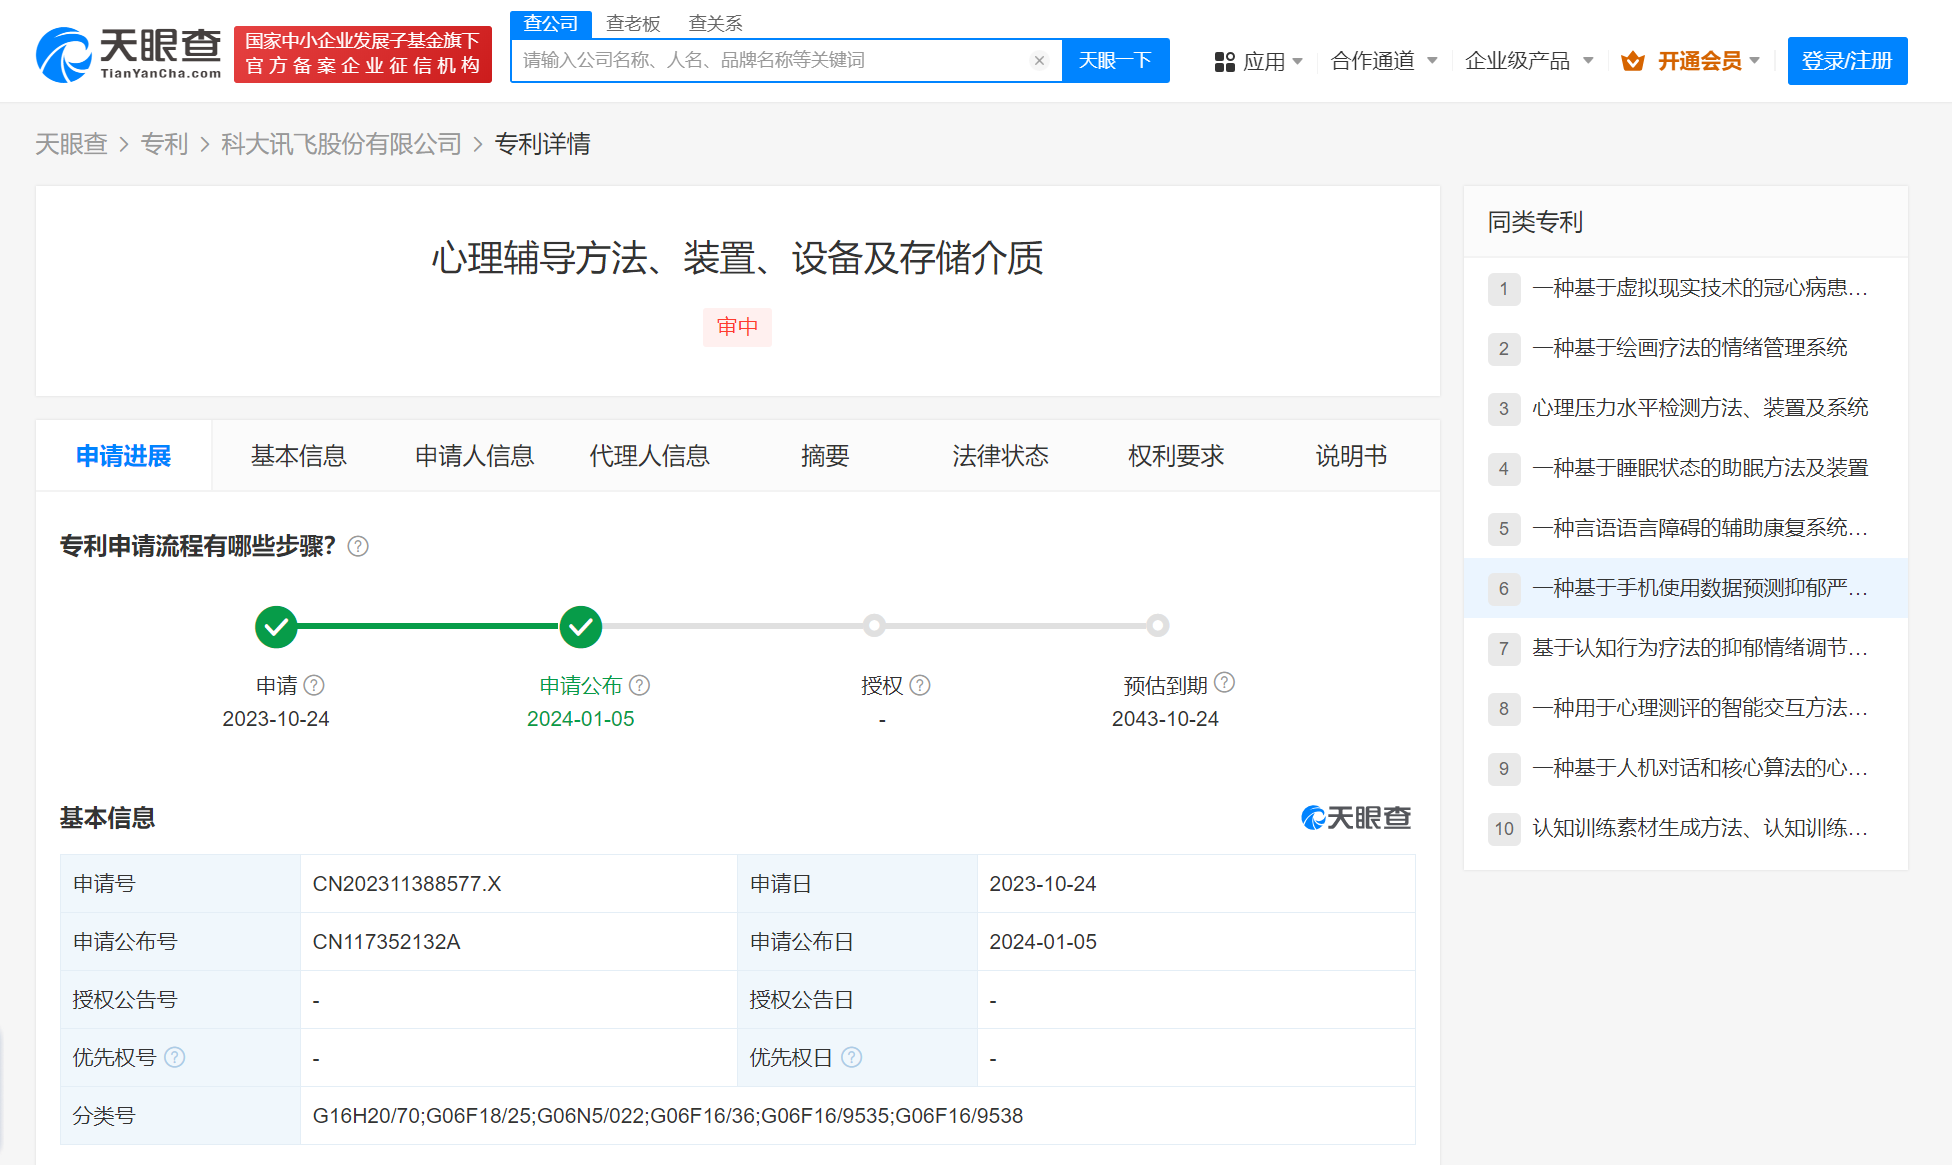Click the help icon beside 优先权日
This screenshot has width=1952, height=1165.
851,1057
